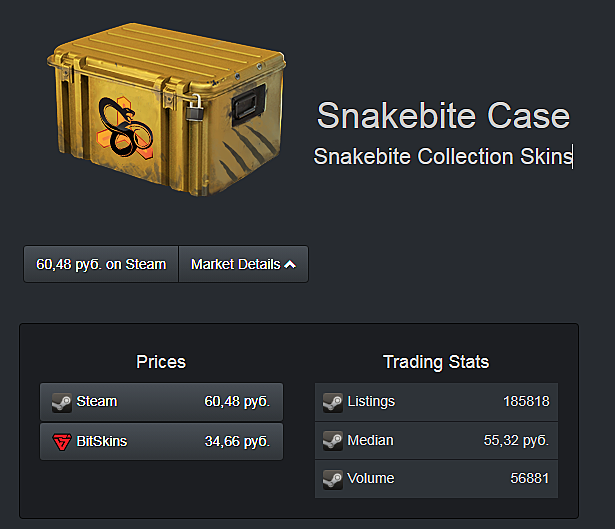Click the red BitSkins logo icon
This screenshot has height=529, width=615.
[x=62, y=441]
